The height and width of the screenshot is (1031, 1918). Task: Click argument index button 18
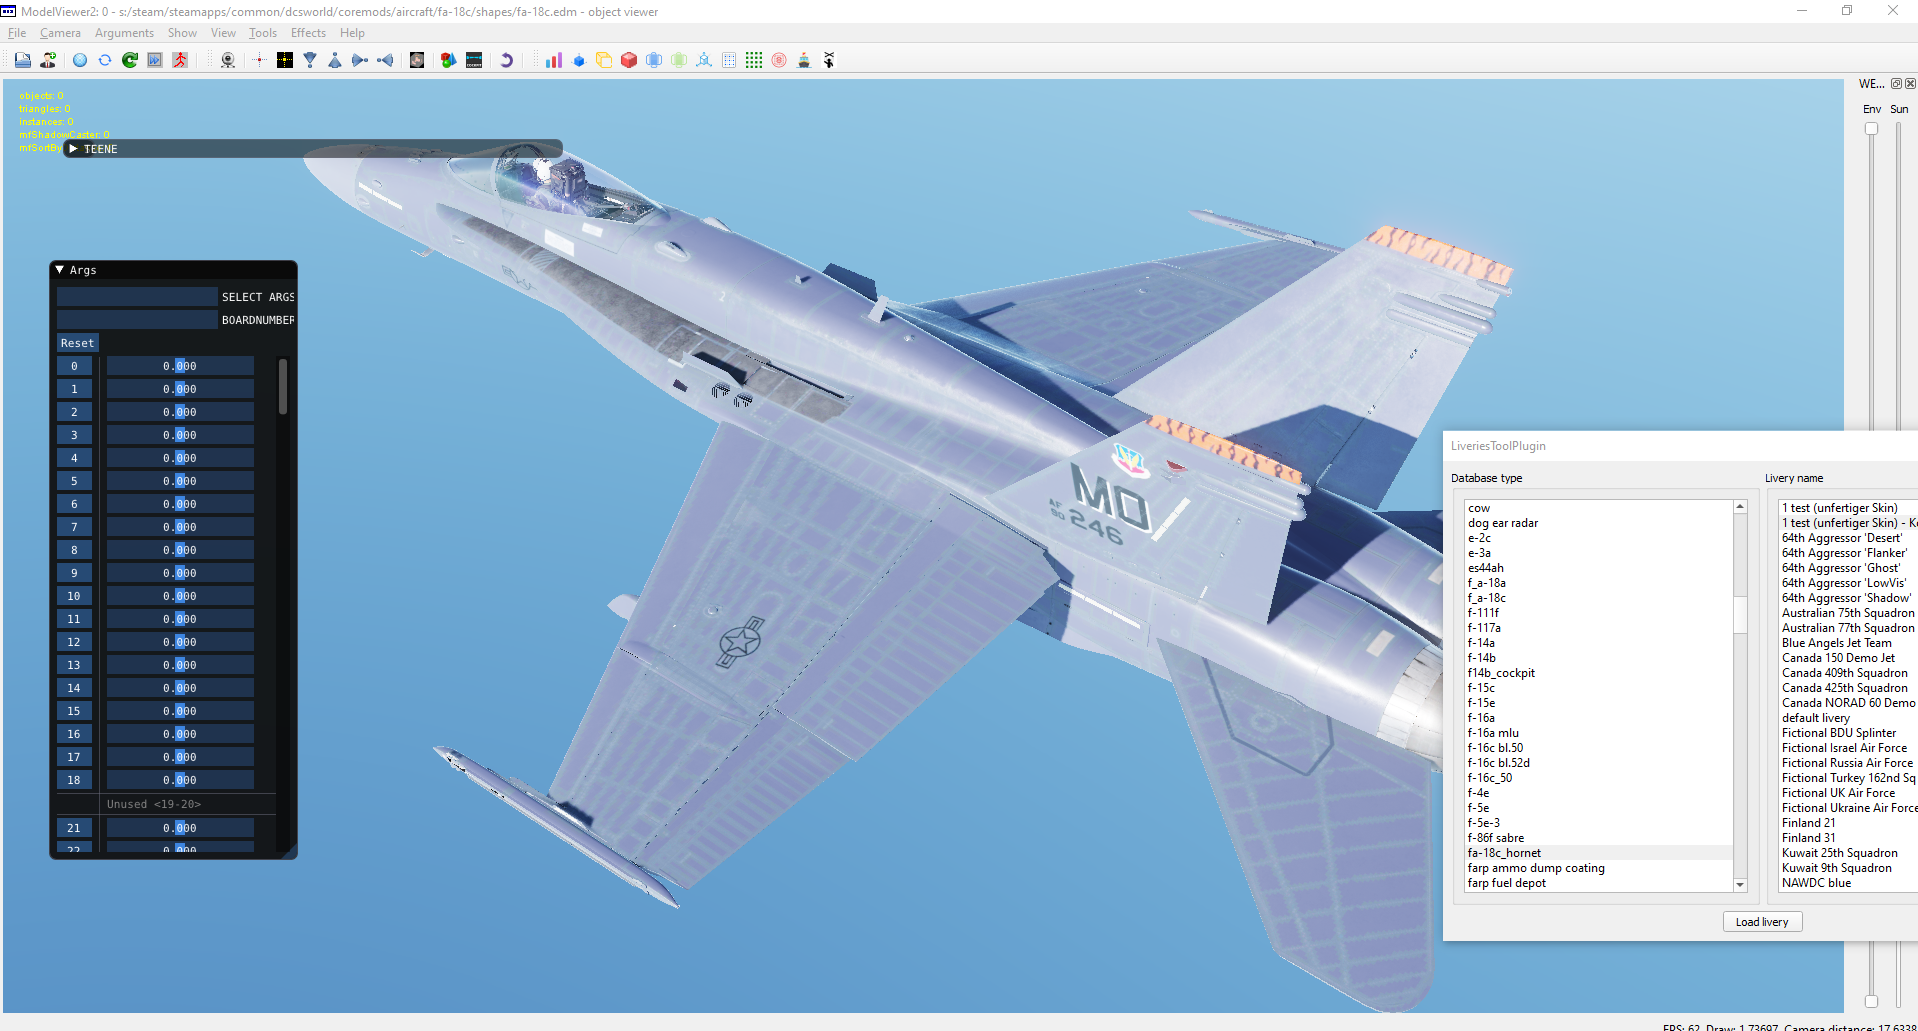click(74, 780)
